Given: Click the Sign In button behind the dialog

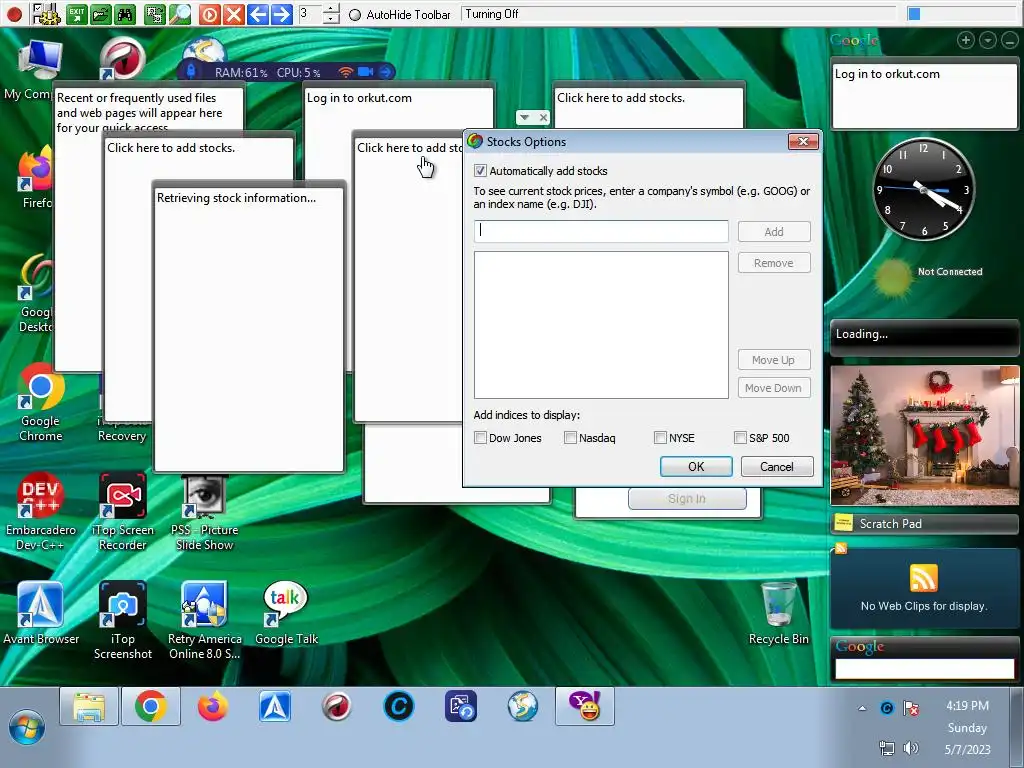Looking at the screenshot, I should [687, 499].
